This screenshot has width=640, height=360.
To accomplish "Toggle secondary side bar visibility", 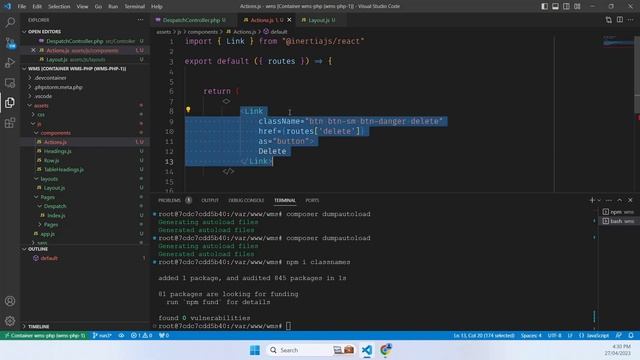I will (567, 6).
